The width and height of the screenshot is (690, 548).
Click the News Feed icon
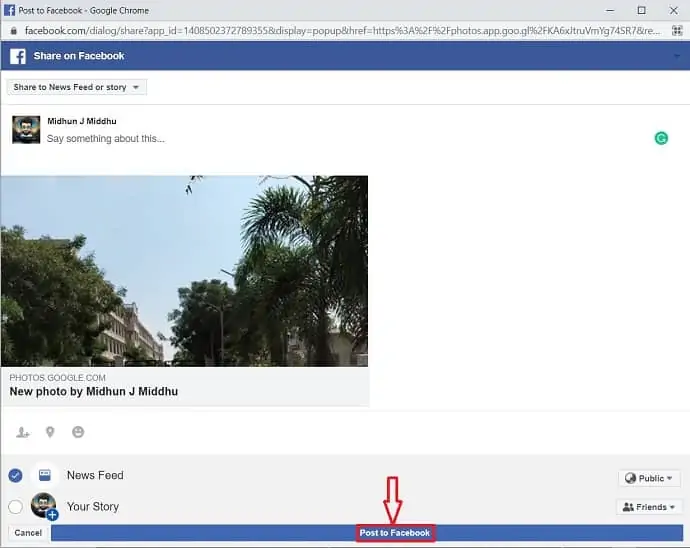click(44, 475)
